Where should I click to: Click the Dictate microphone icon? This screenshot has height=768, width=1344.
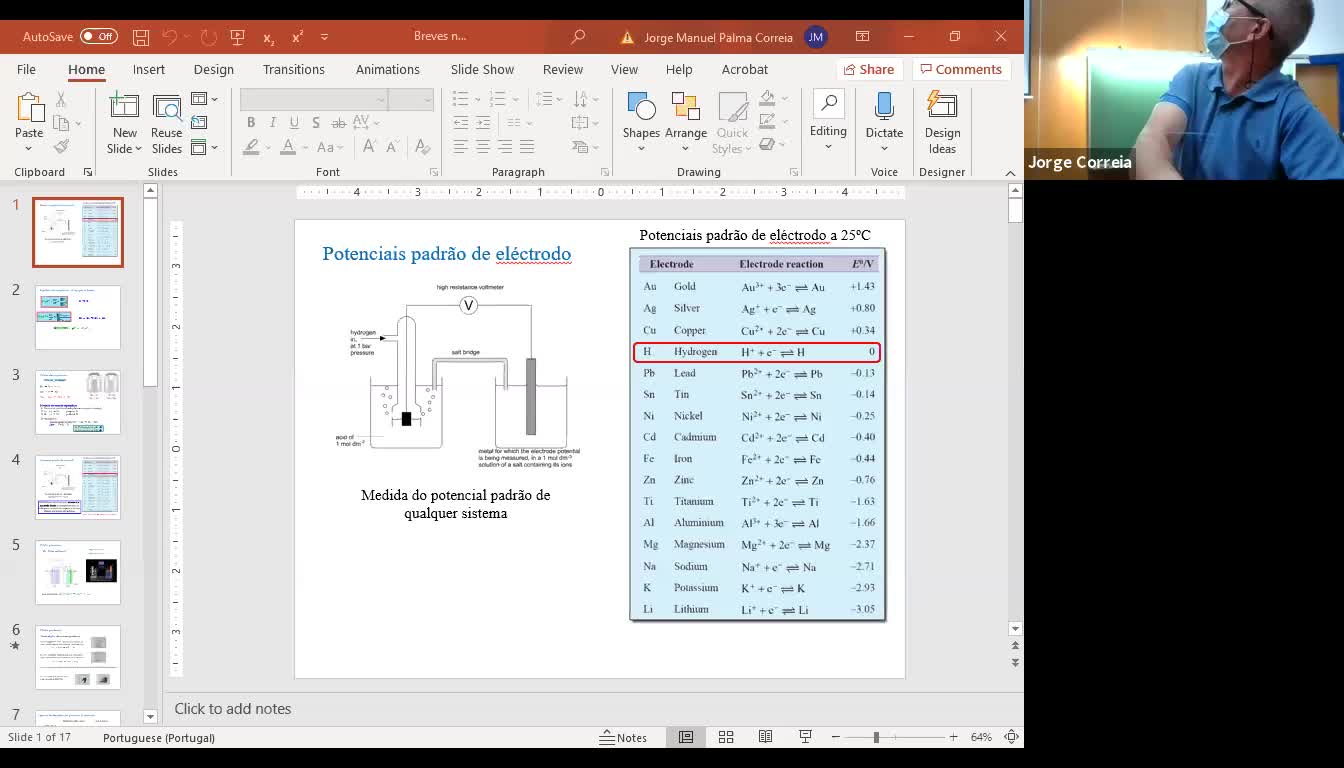(x=884, y=108)
